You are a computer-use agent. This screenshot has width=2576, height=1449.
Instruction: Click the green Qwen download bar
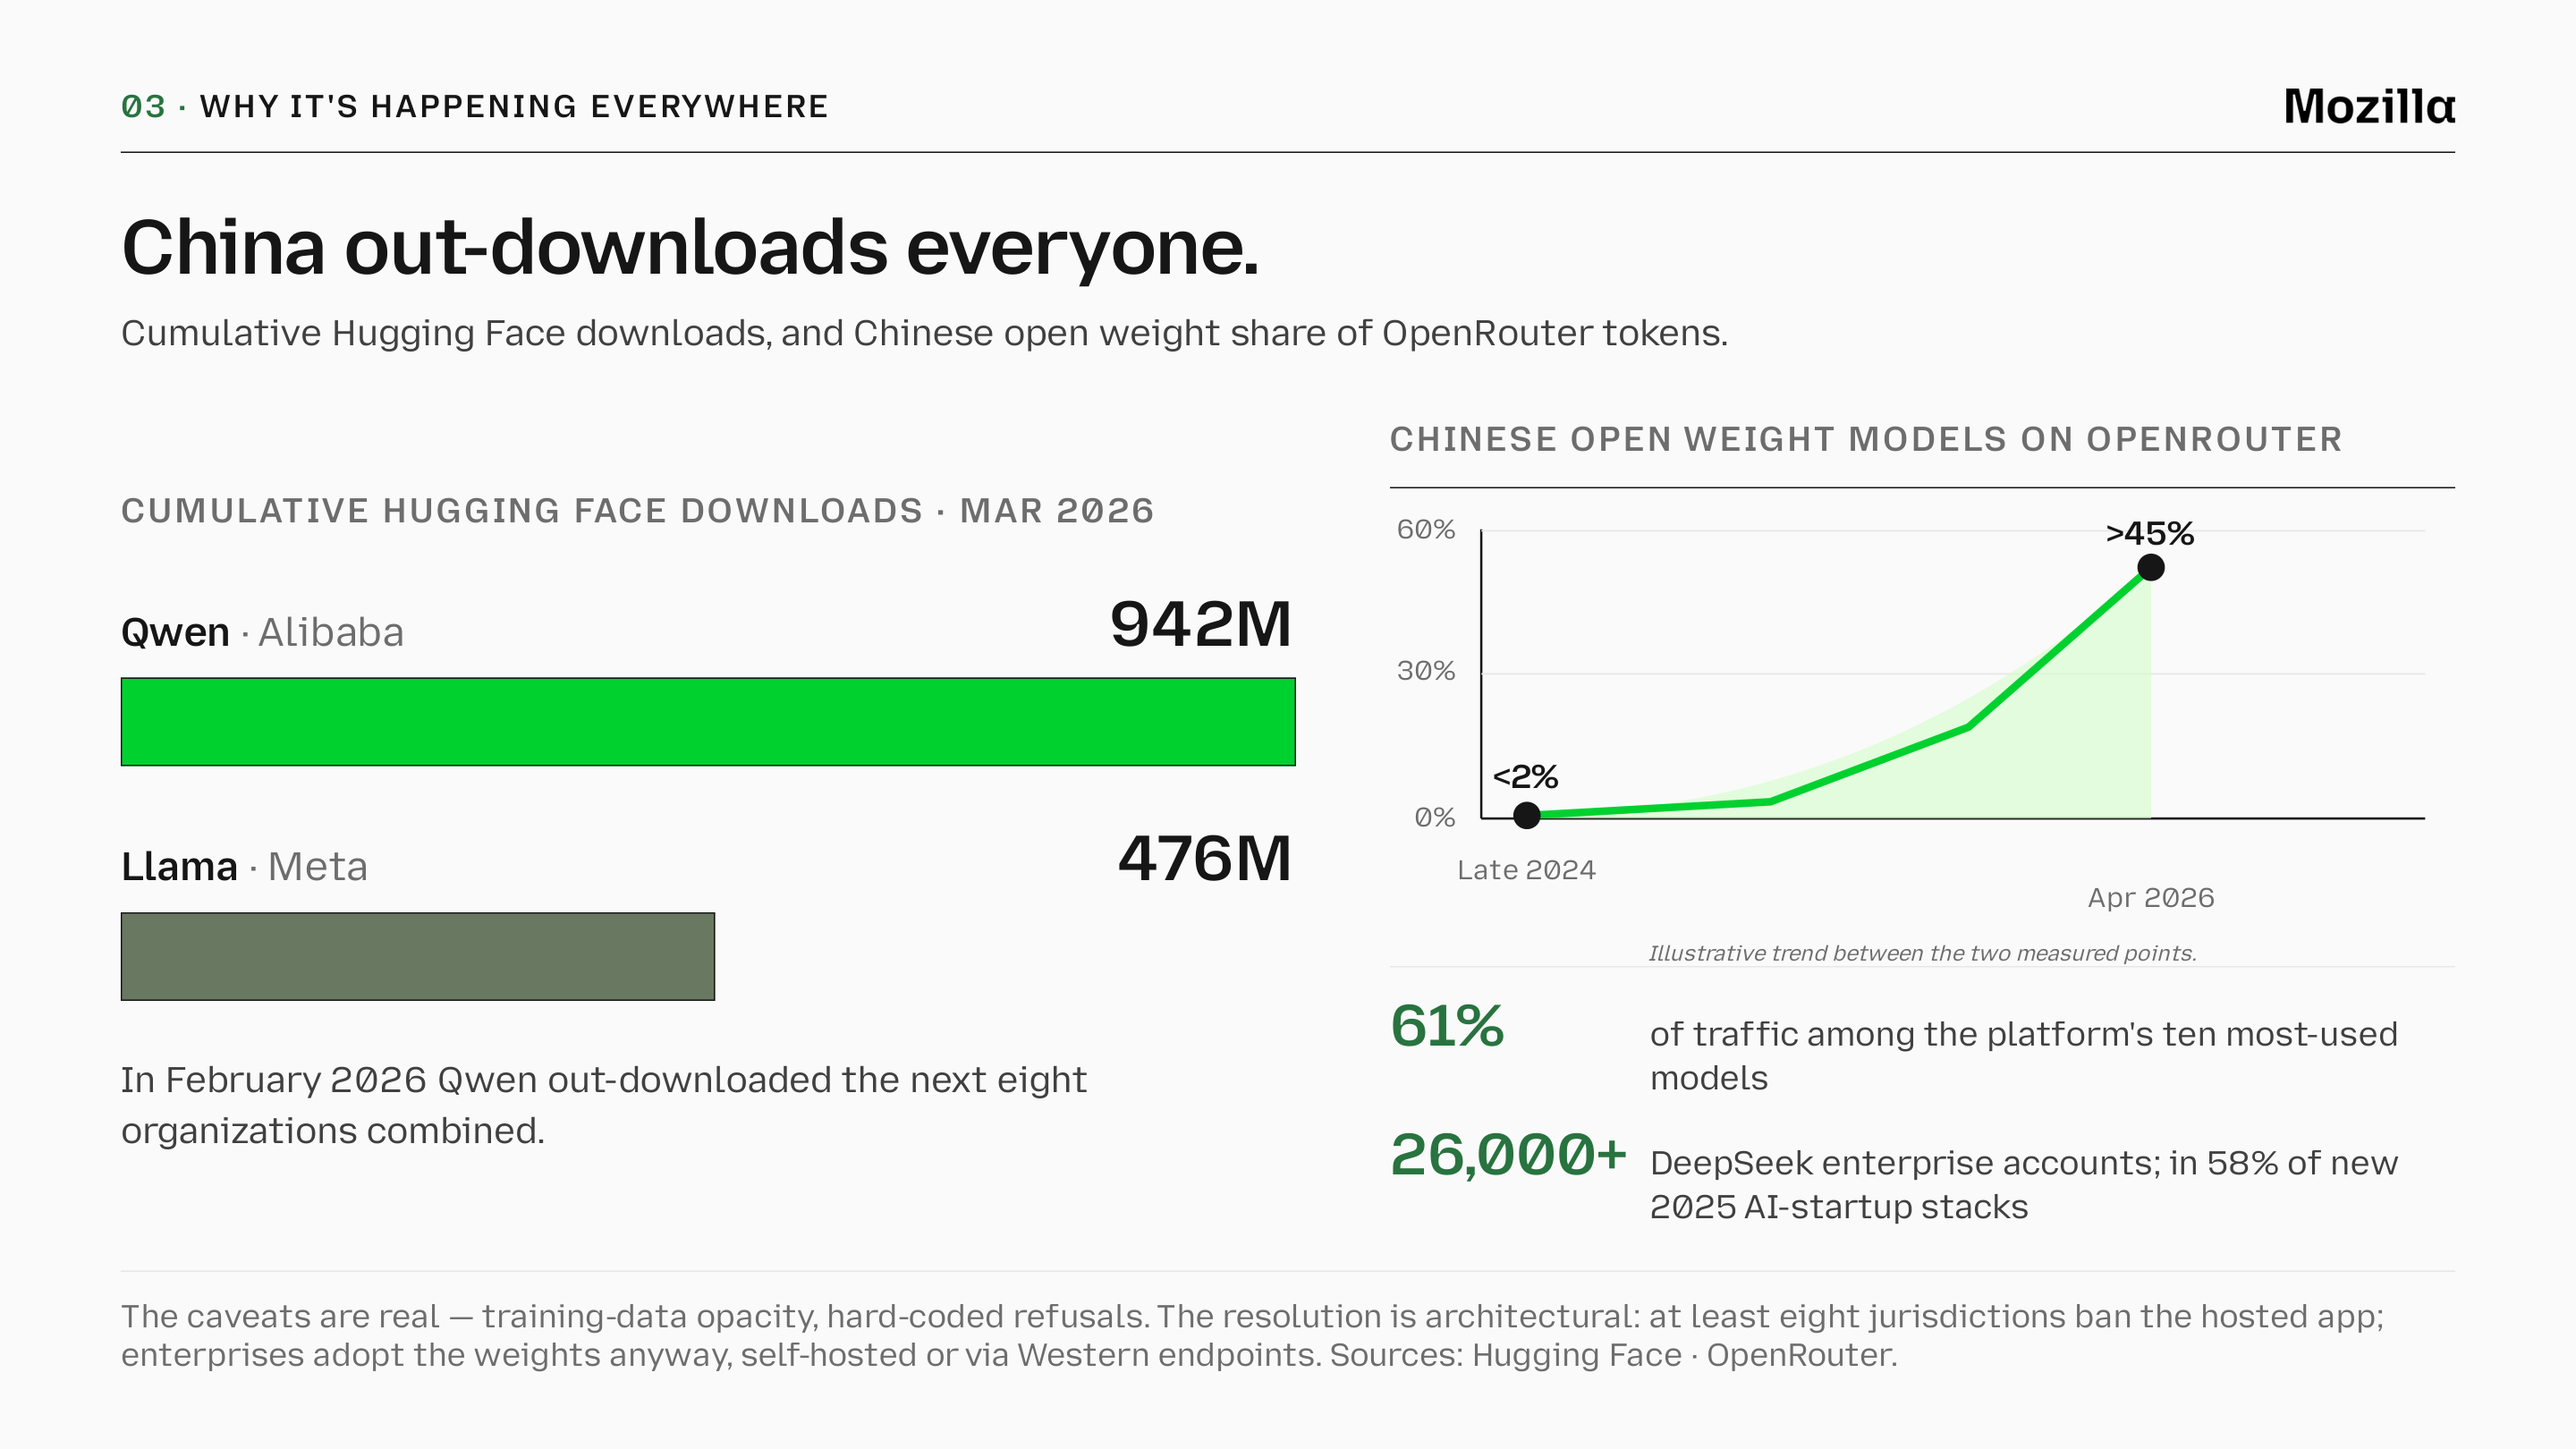(708, 722)
